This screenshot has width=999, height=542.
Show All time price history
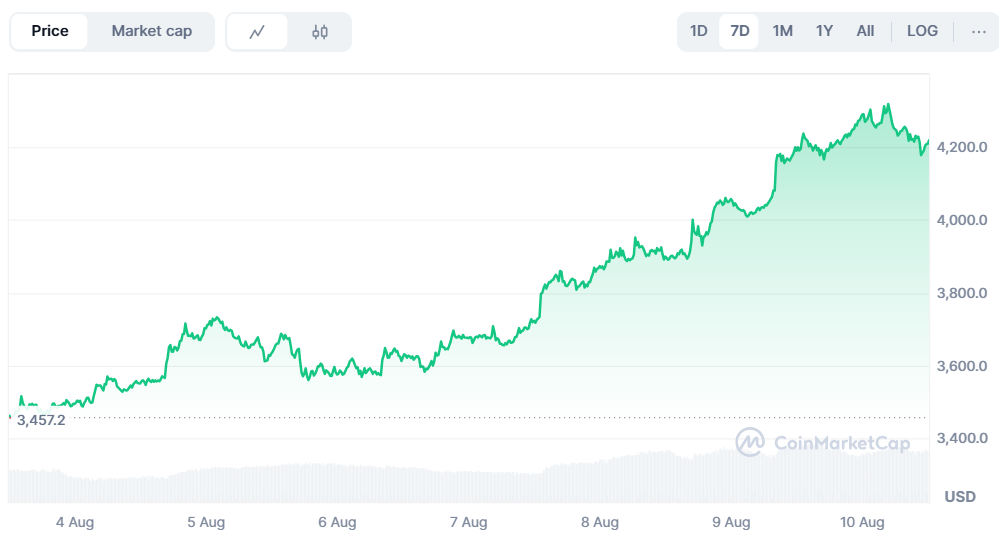pyautogui.click(x=865, y=31)
